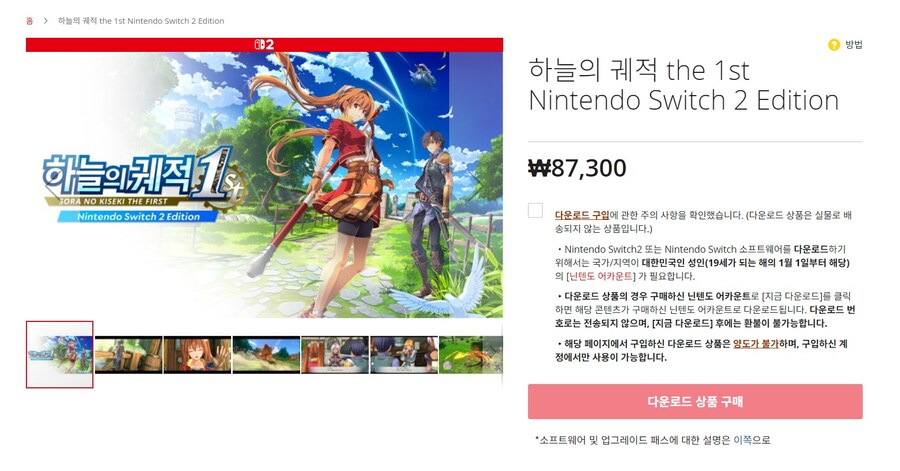Select the fifth thumbnail with dialogue scene
The height and width of the screenshot is (471, 900).
click(335, 355)
